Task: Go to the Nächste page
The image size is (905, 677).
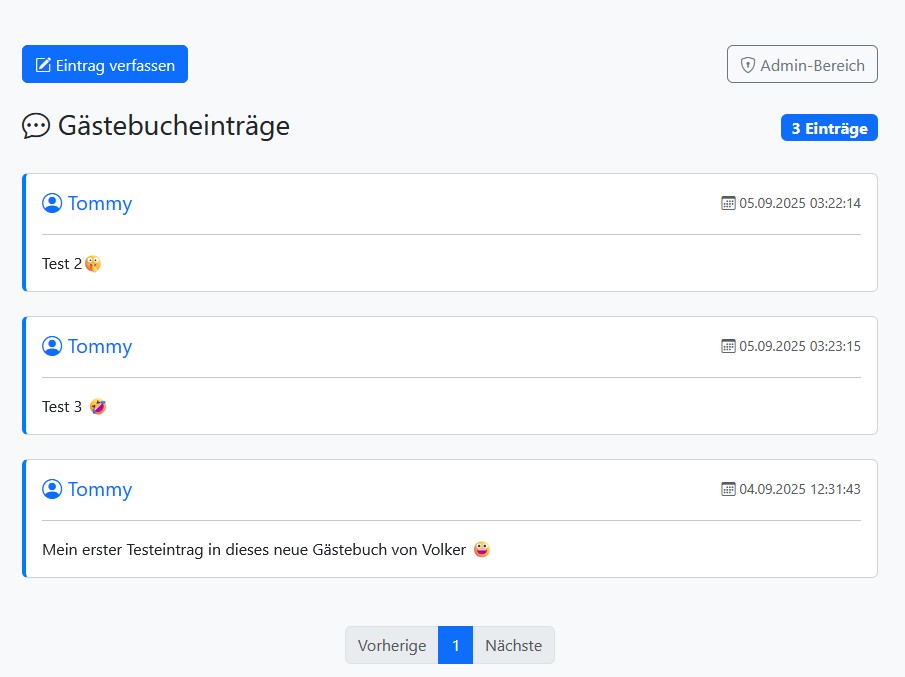Action: tap(513, 645)
